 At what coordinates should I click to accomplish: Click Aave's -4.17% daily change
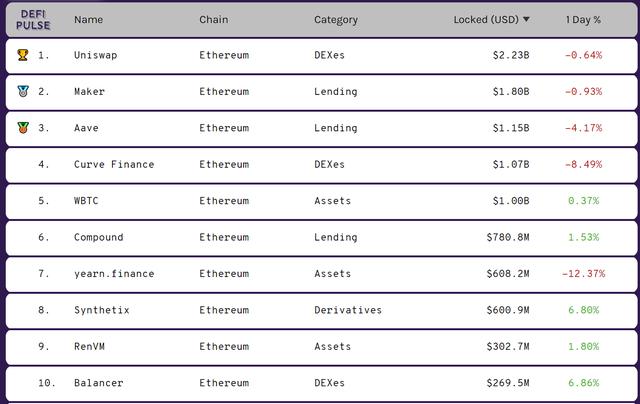[583, 128]
